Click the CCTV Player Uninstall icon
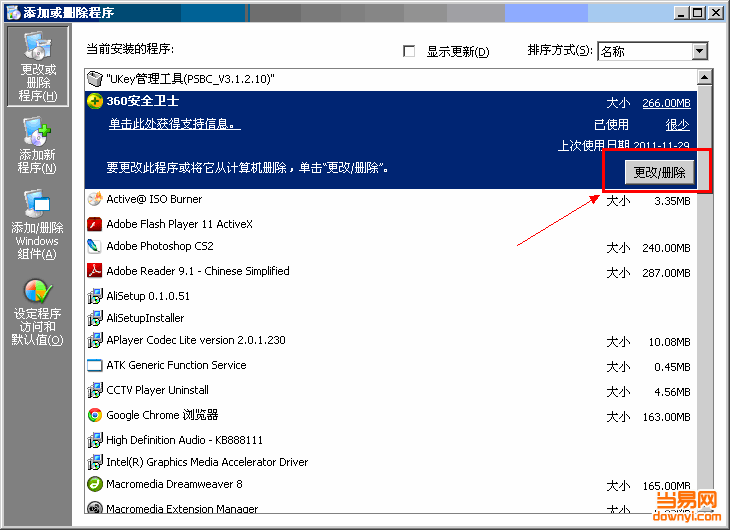This screenshot has height=530, width=730. (x=95, y=390)
